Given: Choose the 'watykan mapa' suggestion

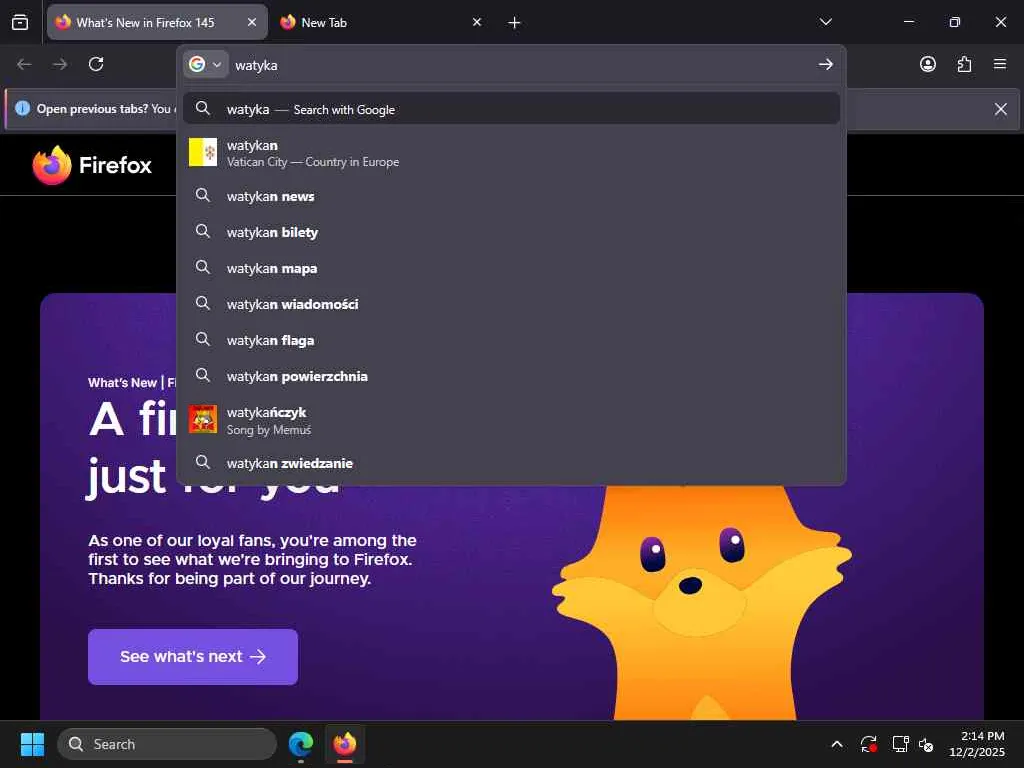Looking at the screenshot, I should [511, 268].
